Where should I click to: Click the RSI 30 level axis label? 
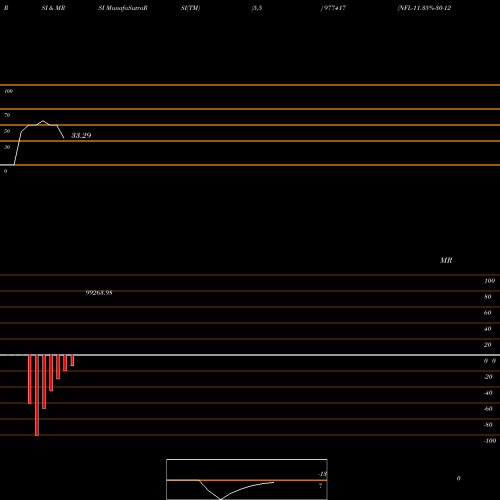(7, 147)
